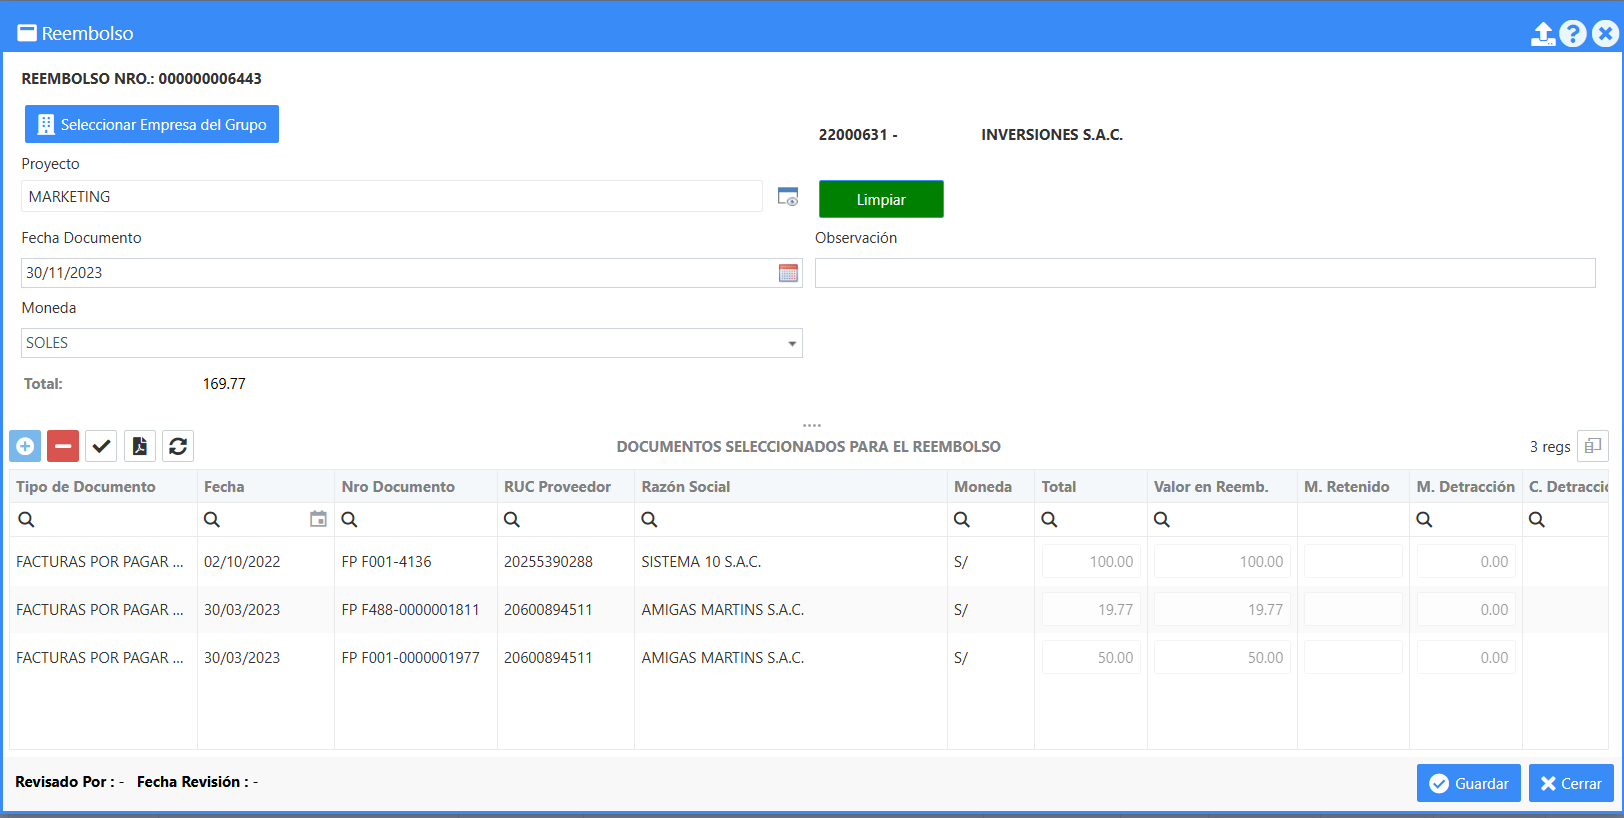1624x818 pixels.
Task: Click the upload icon in title bar
Action: tap(1543, 34)
